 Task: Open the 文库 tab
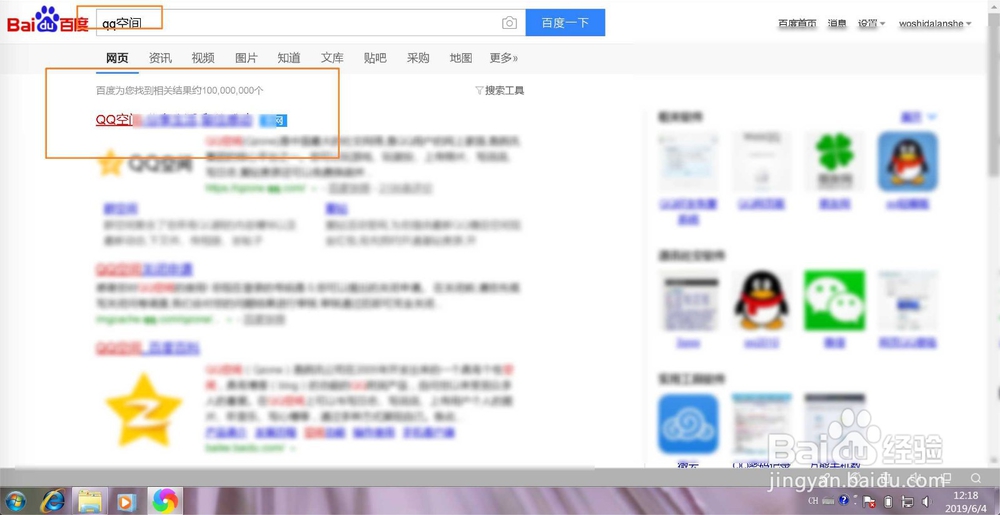332,58
